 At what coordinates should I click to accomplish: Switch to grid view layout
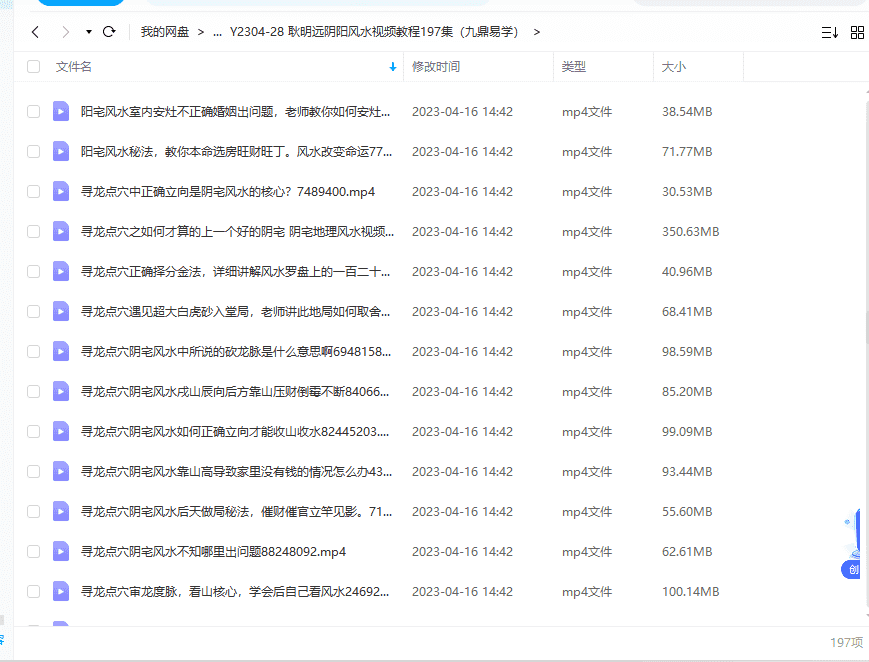(857, 32)
